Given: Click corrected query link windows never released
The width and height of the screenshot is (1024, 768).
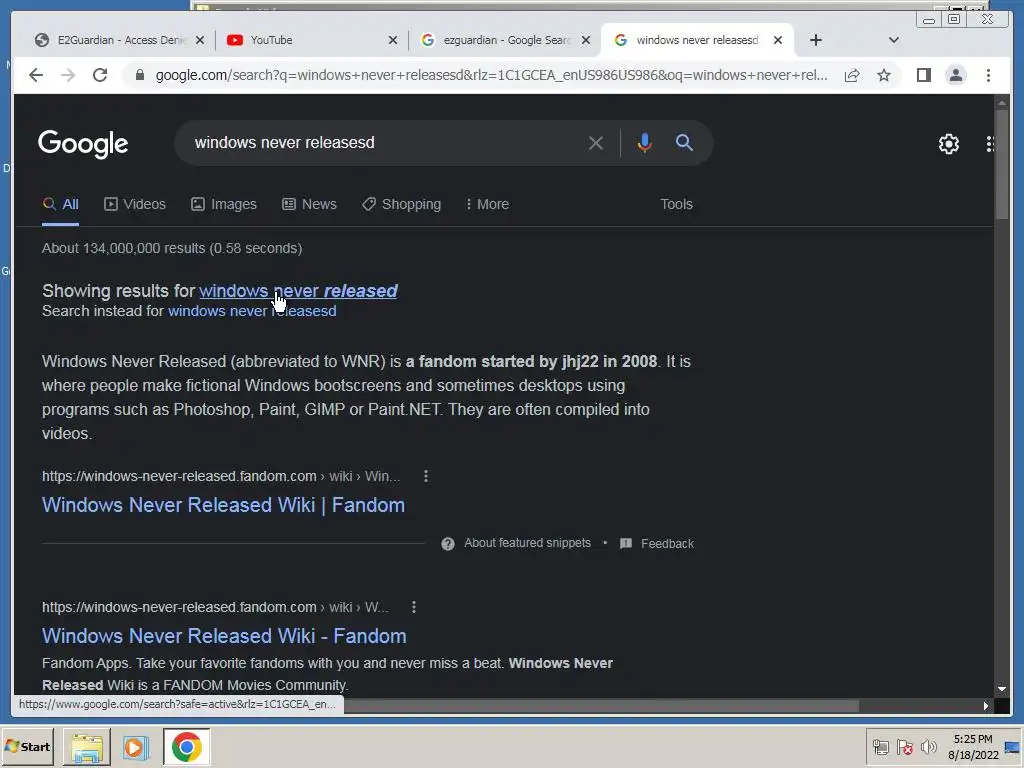Looking at the screenshot, I should (x=298, y=291).
